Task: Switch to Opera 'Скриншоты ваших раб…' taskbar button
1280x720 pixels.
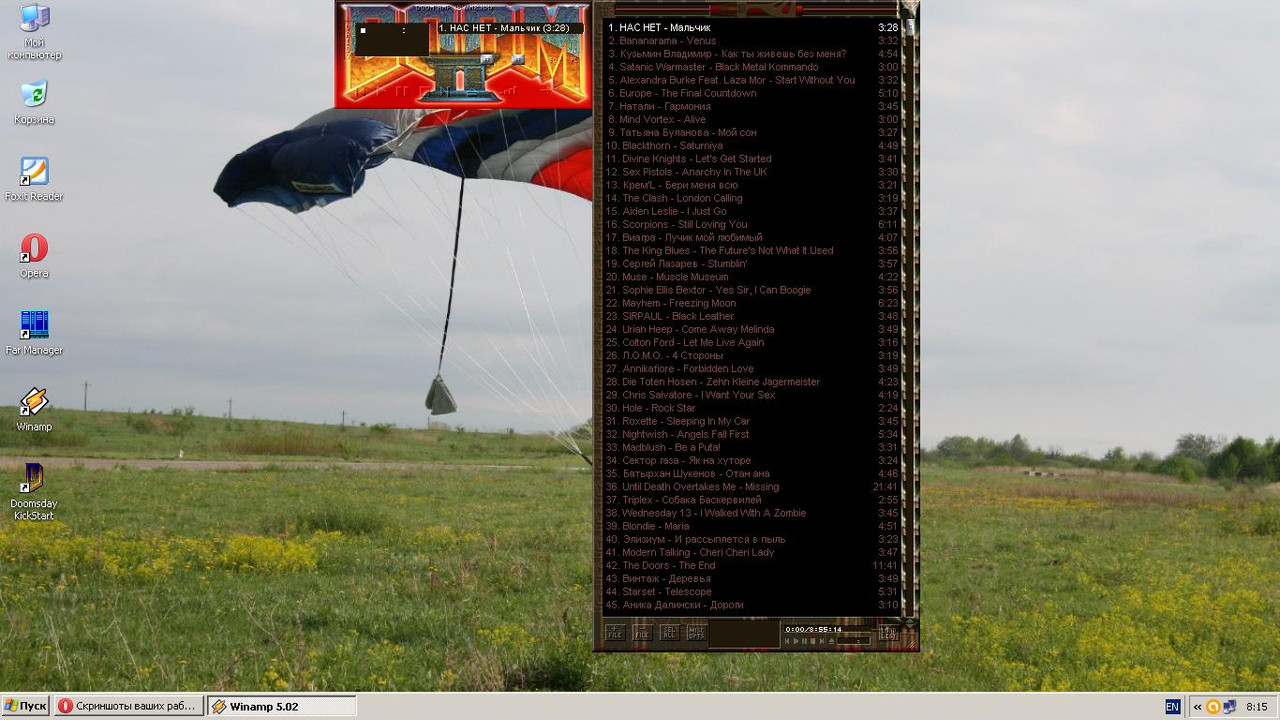Action: (129, 706)
